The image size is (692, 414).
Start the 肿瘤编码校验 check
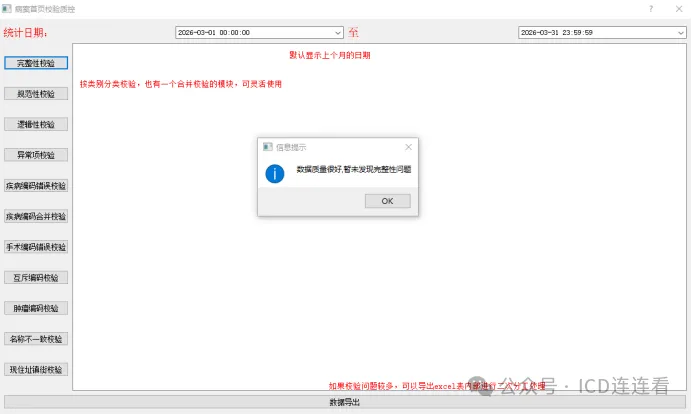[x=36, y=308]
